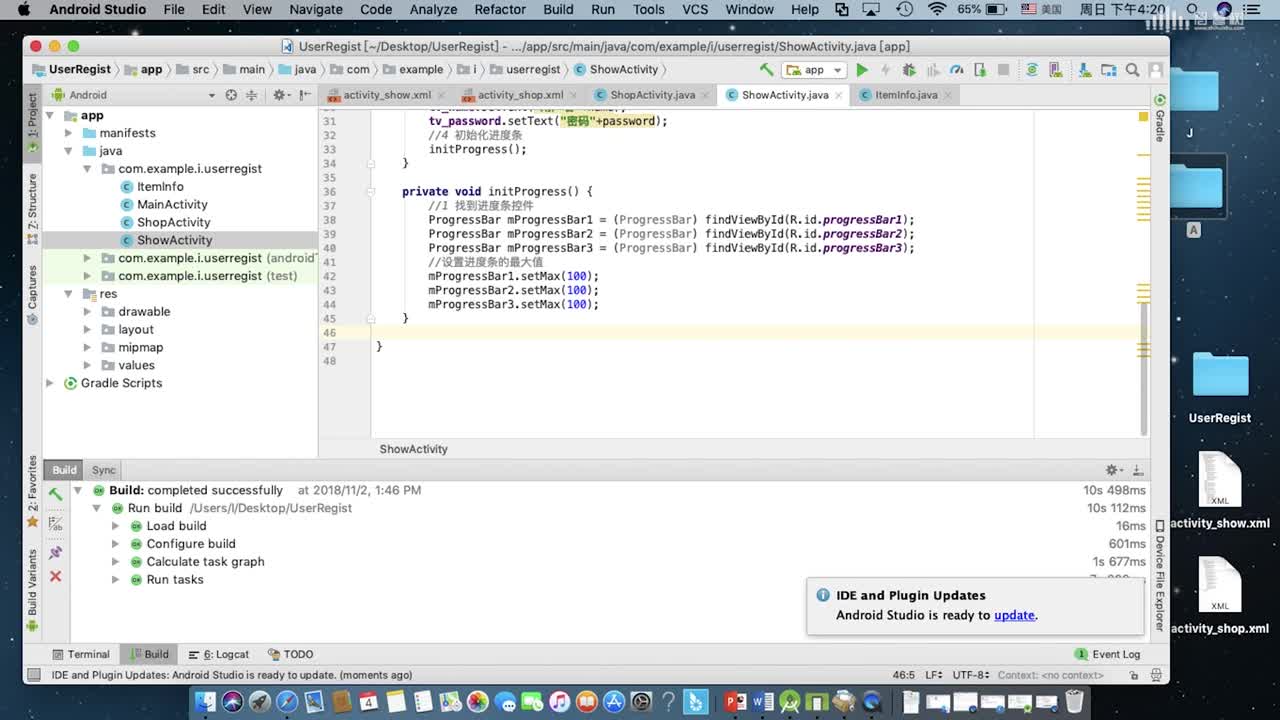Click scroll-from-source target icon in Project panel
The height and width of the screenshot is (720, 1280).
(x=231, y=95)
